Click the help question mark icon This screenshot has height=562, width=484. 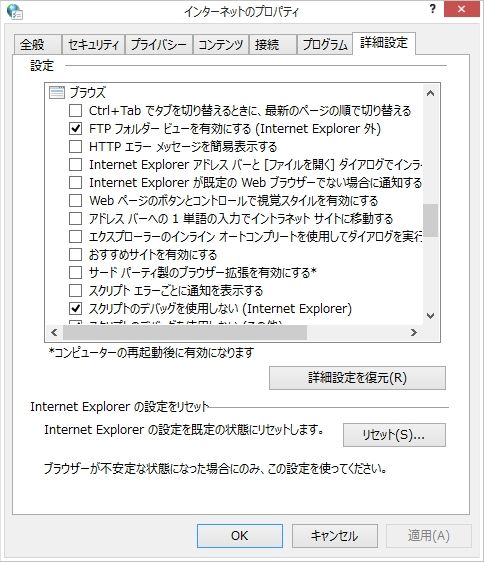click(x=433, y=9)
